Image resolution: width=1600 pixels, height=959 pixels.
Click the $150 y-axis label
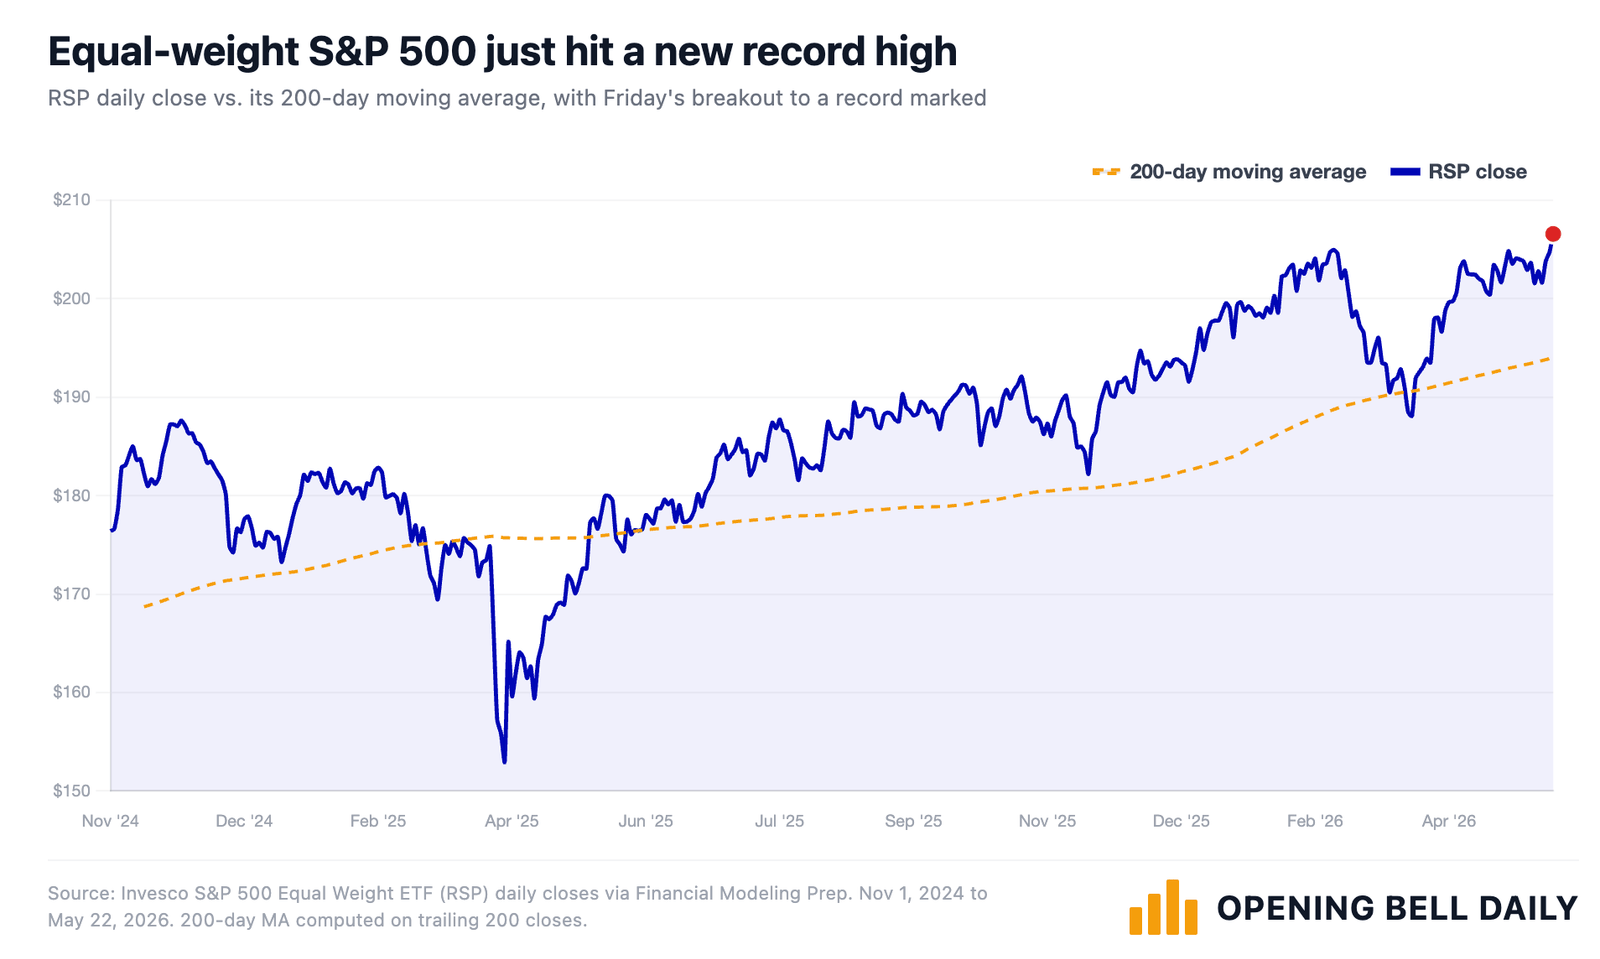[71, 791]
